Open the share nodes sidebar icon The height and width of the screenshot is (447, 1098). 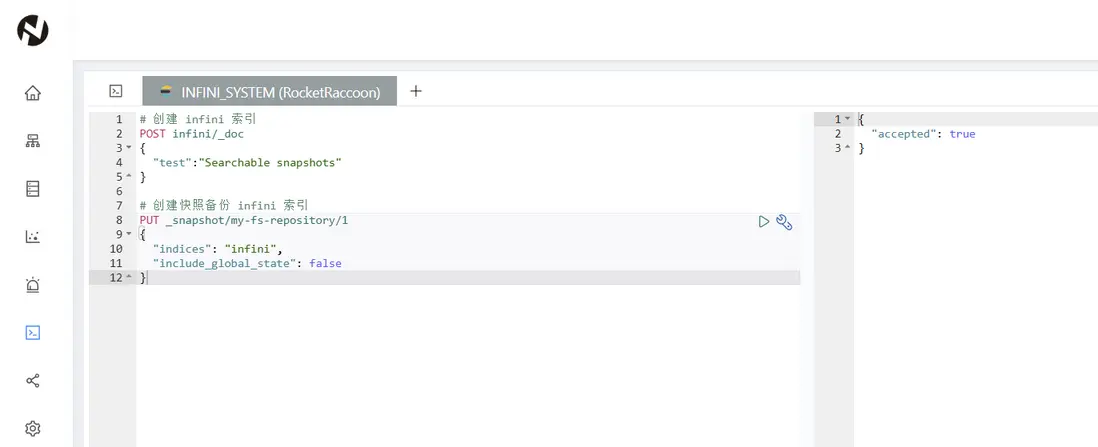(x=33, y=381)
